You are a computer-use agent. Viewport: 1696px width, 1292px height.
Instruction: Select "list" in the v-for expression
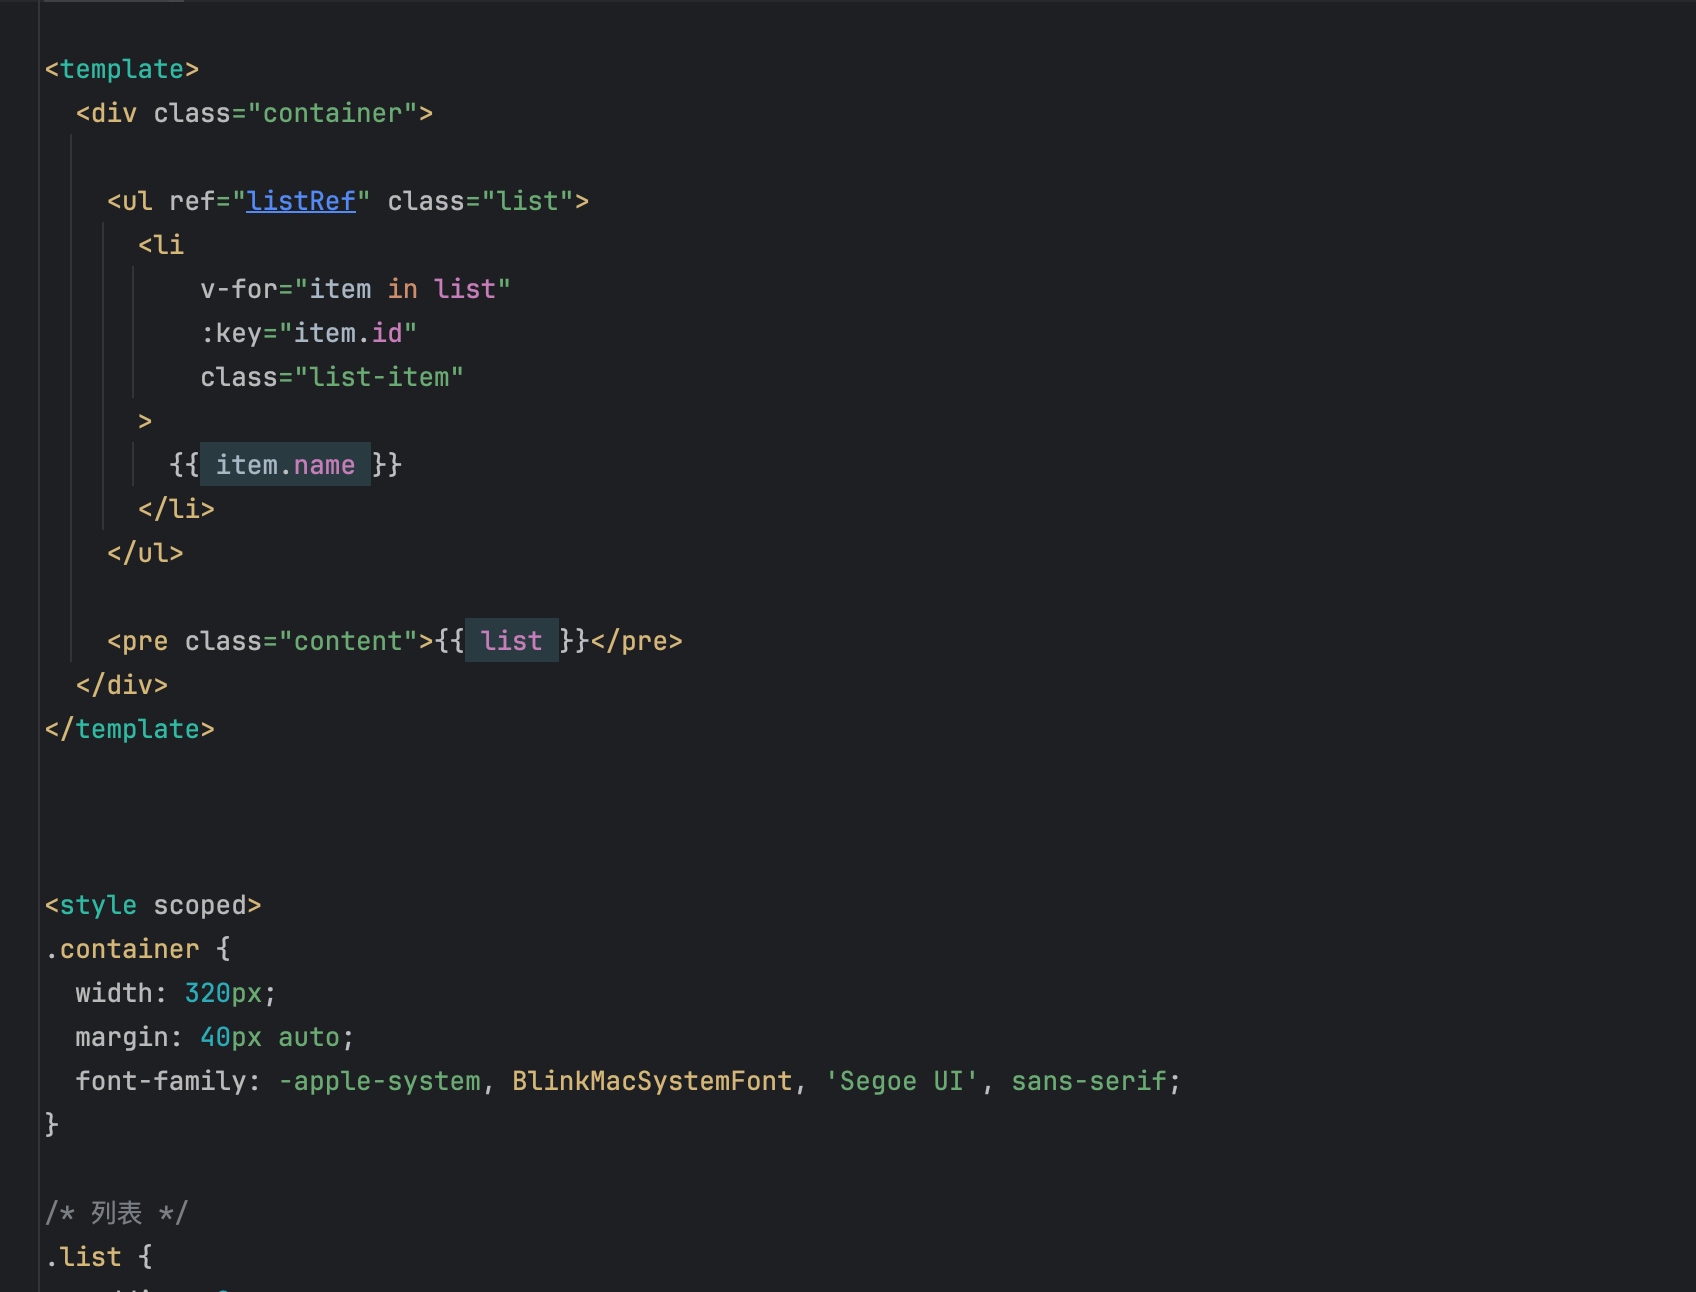[x=465, y=289]
